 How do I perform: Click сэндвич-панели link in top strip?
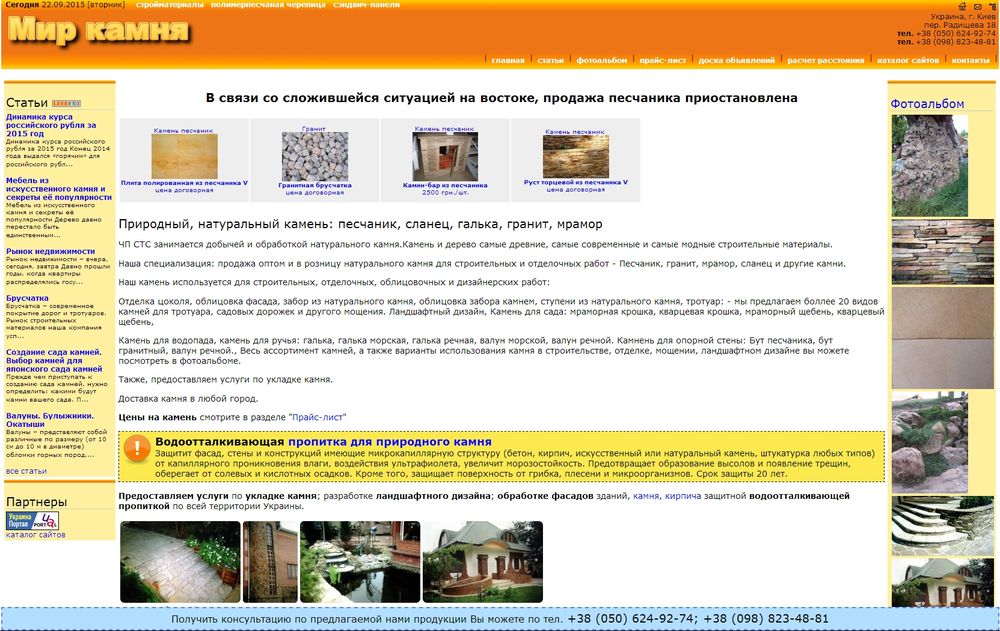point(366,4)
